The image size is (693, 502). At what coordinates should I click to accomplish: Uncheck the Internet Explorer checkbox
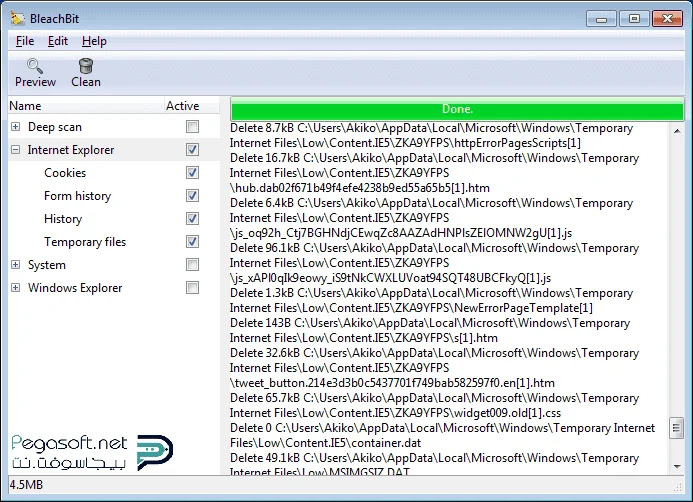192,150
